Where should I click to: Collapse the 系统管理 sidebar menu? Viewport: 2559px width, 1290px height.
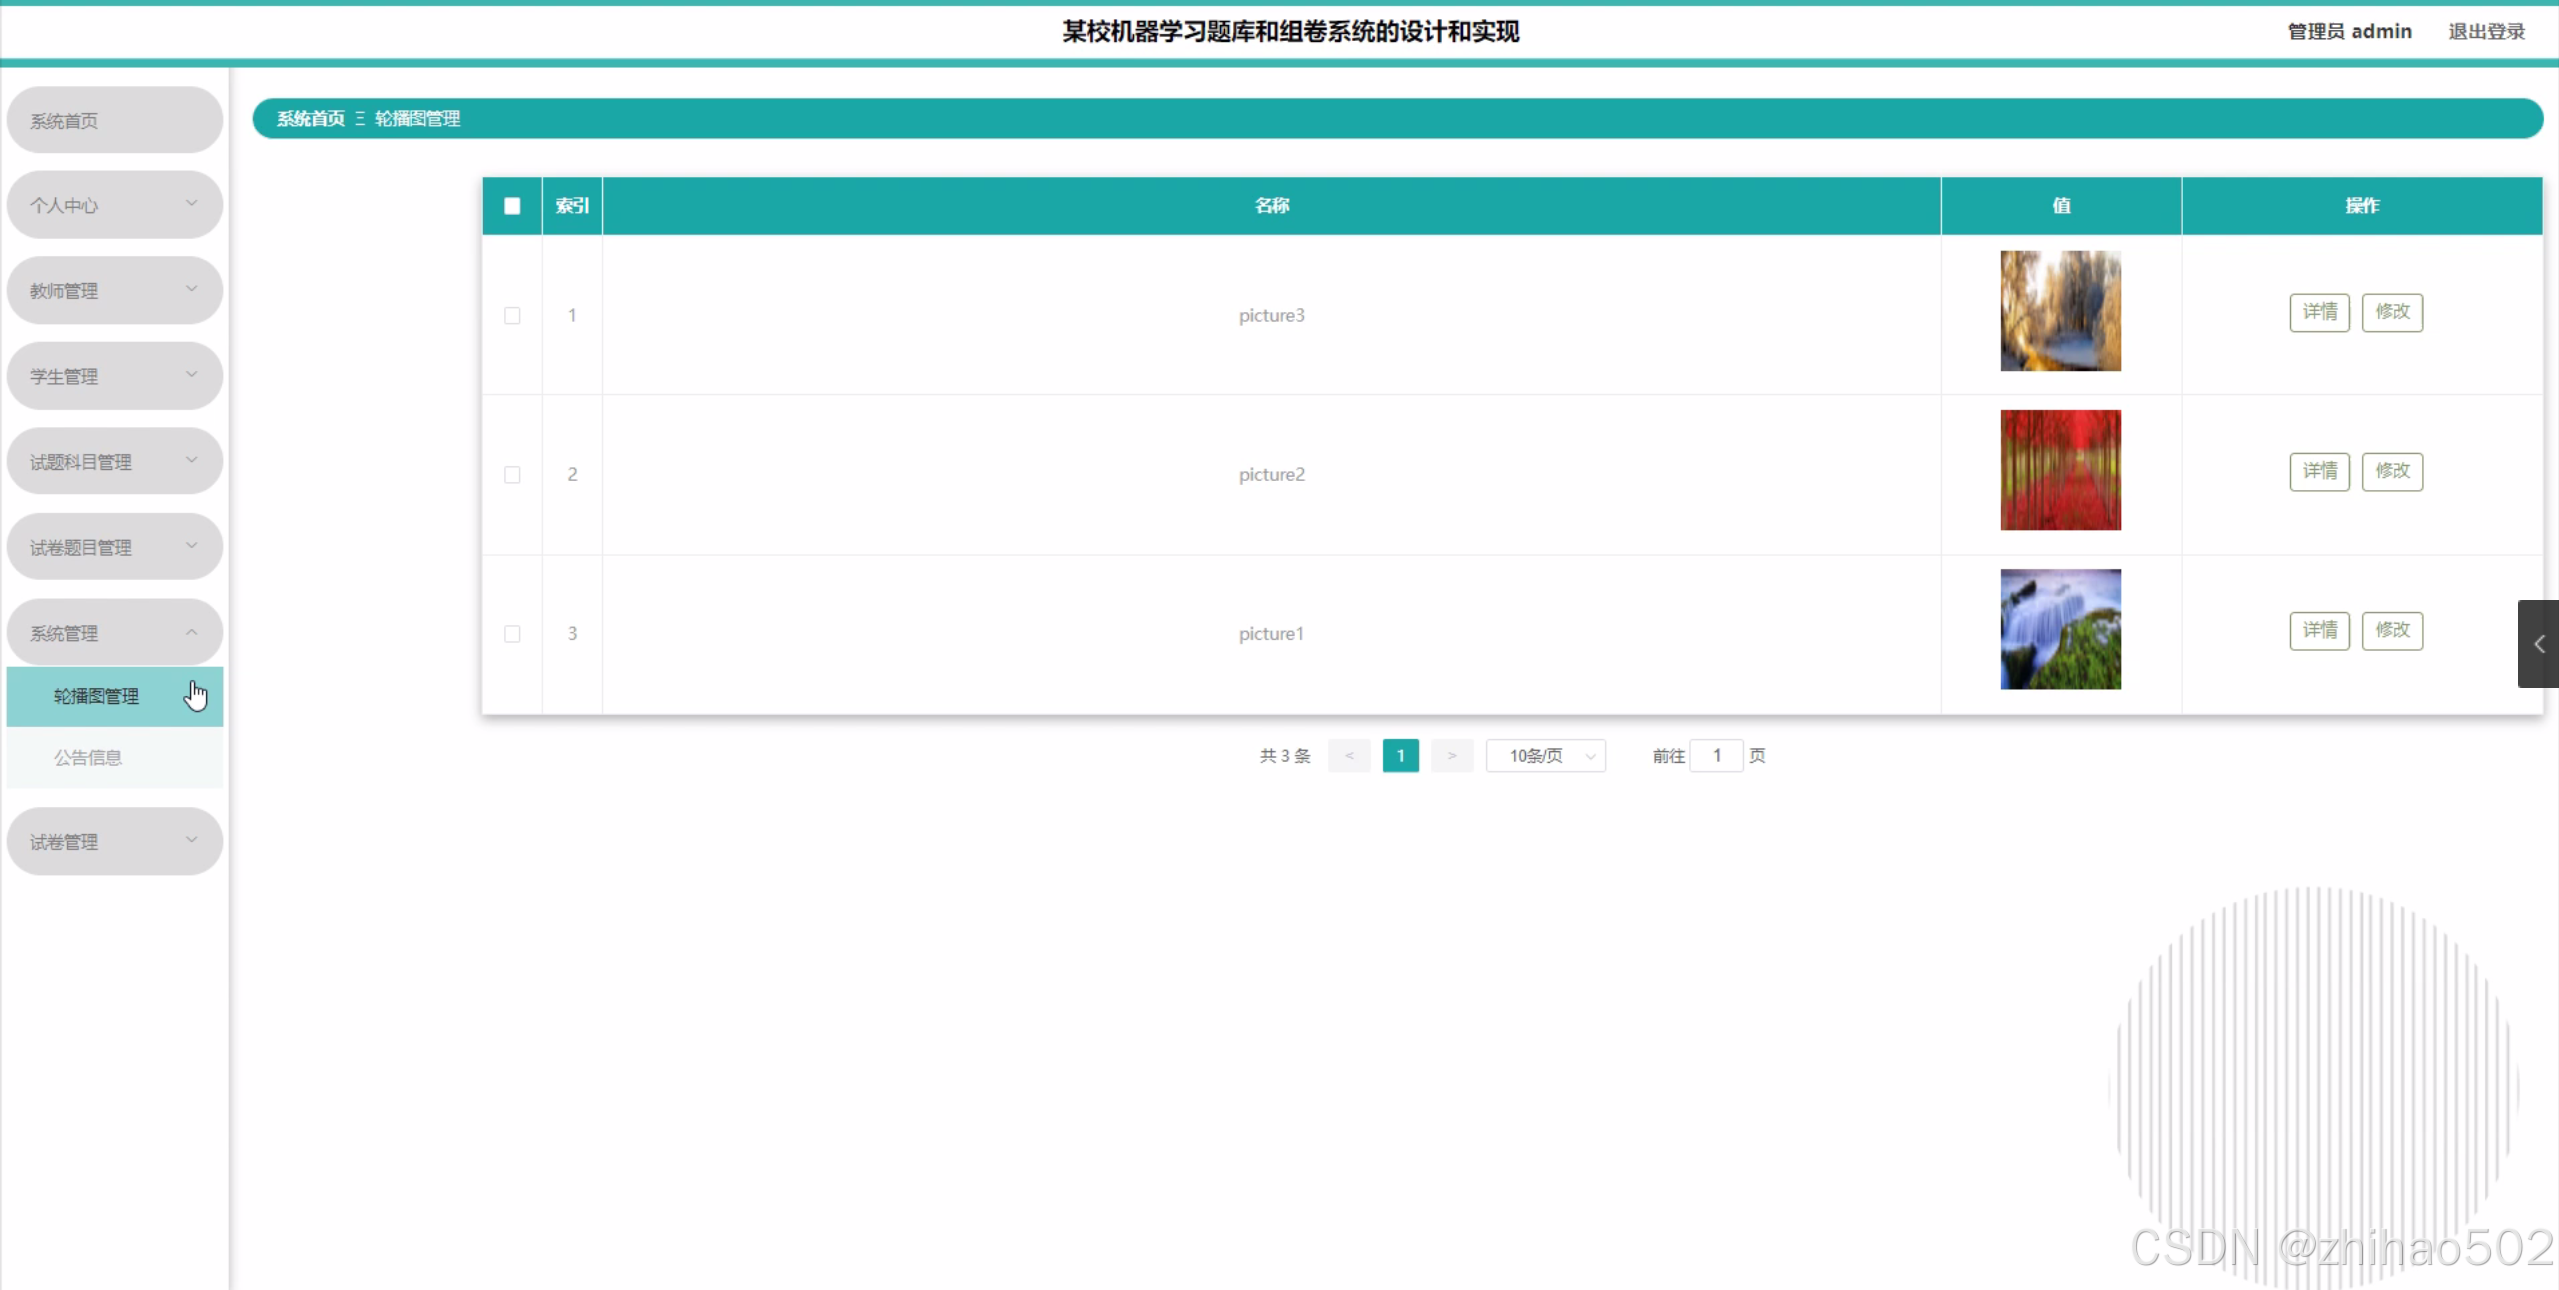[114, 633]
